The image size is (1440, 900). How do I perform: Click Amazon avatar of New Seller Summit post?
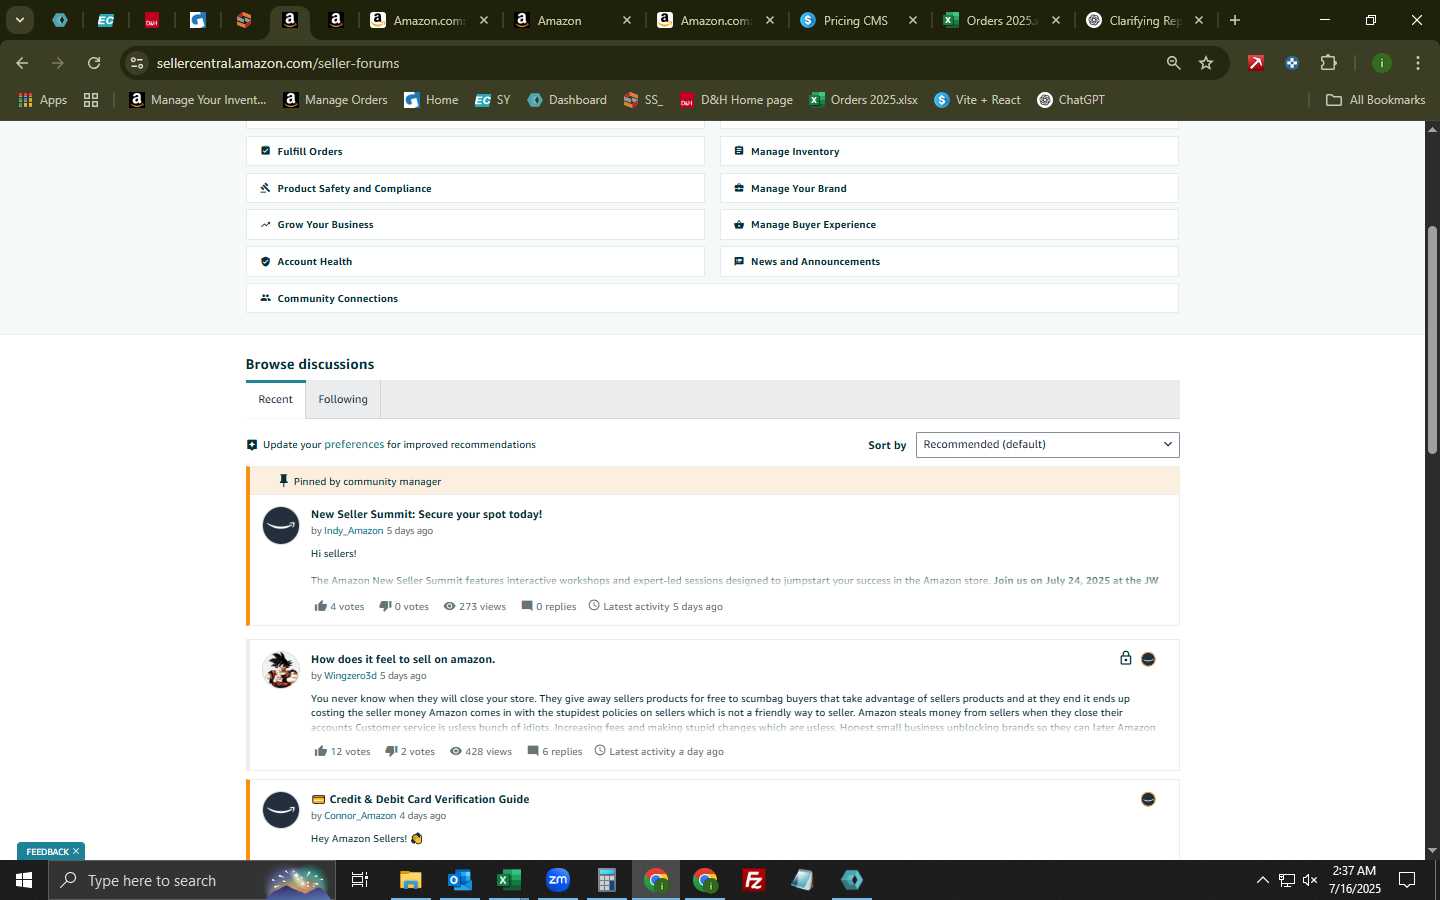[x=281, y=525]
